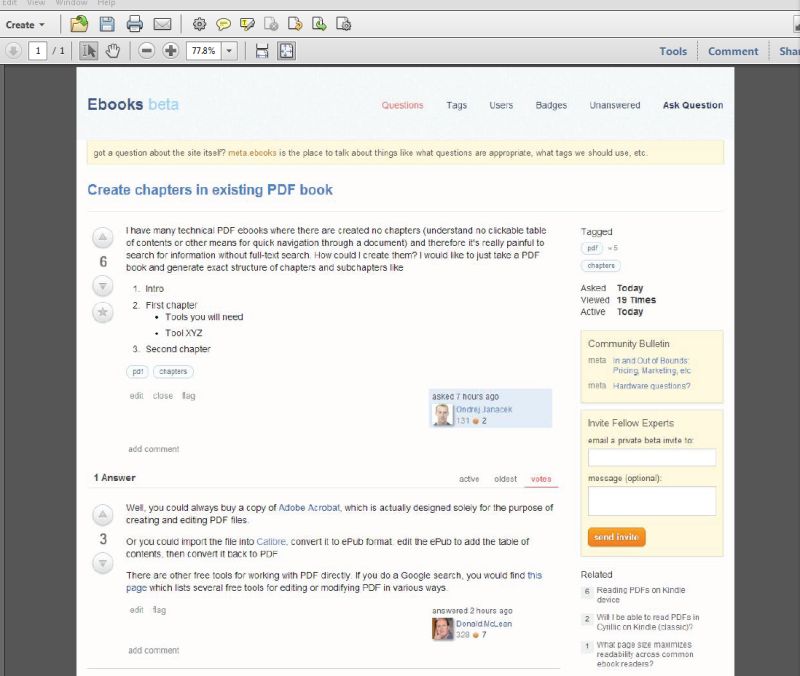Open the Tools pane
800x676 pixels.
click(x=673, y=51)
